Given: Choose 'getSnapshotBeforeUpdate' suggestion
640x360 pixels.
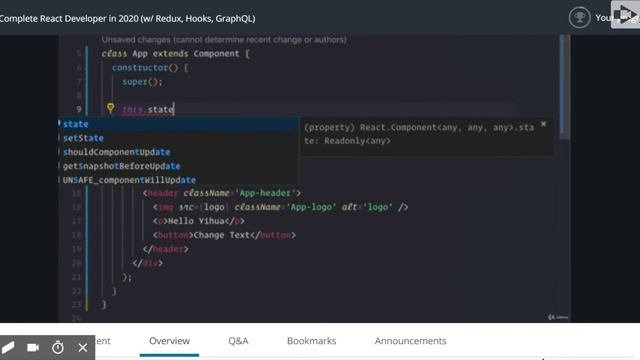Looking at the screenshot, I should 178,166.
